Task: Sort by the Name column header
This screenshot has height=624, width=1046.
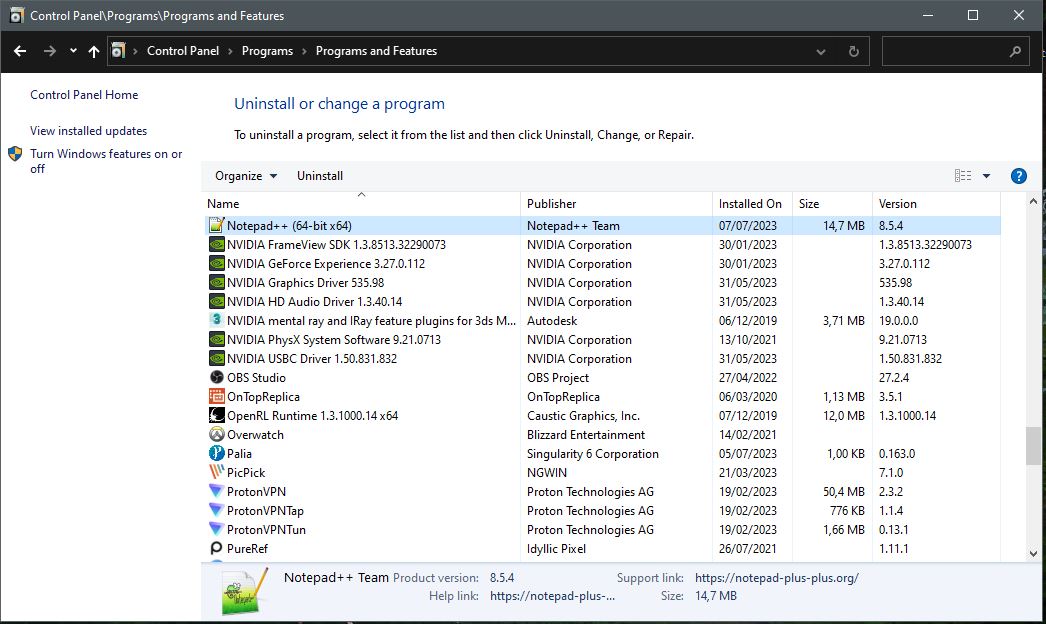Action: [x=361, y=204]
